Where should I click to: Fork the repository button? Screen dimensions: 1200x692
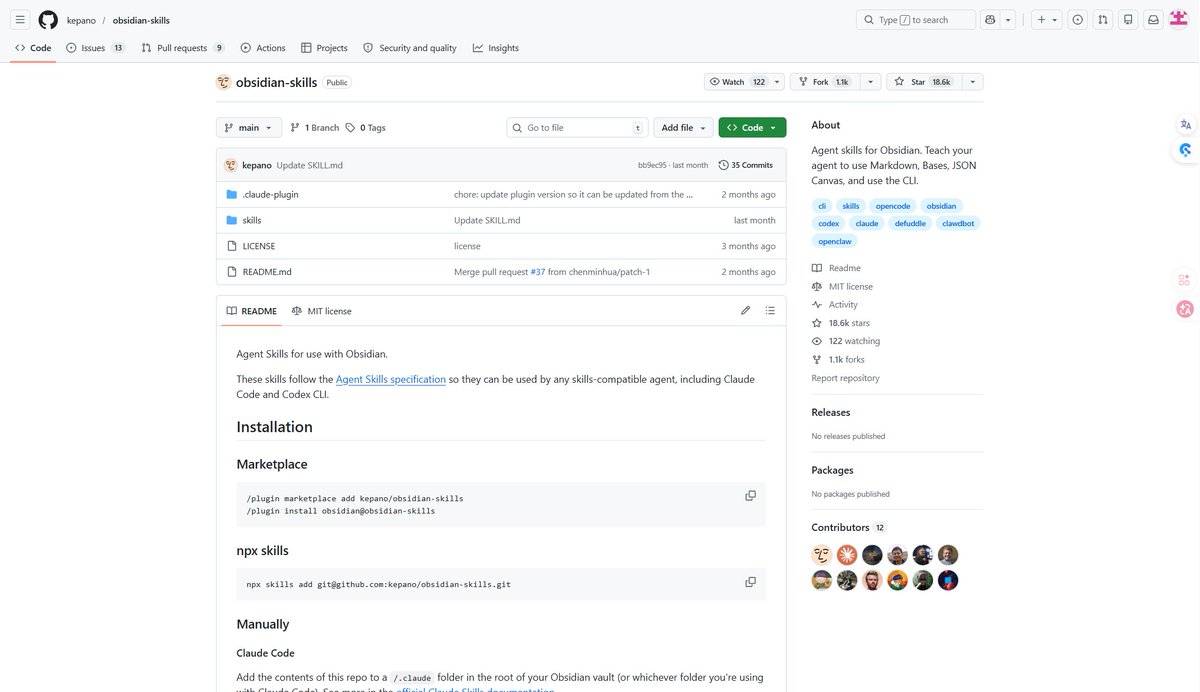[825, 82]
